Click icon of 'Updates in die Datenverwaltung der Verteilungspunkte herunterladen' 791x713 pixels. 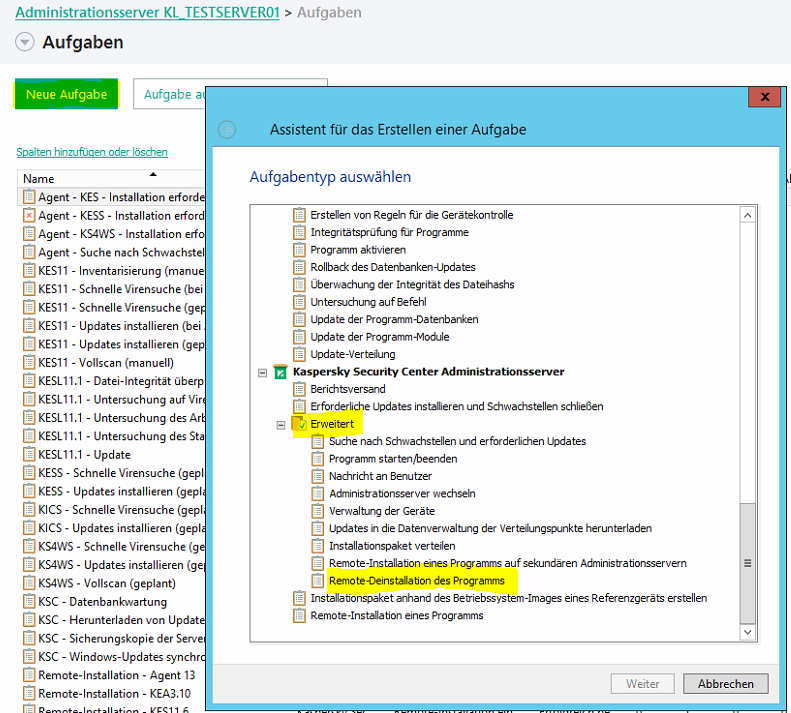click(x=317, y=529)
